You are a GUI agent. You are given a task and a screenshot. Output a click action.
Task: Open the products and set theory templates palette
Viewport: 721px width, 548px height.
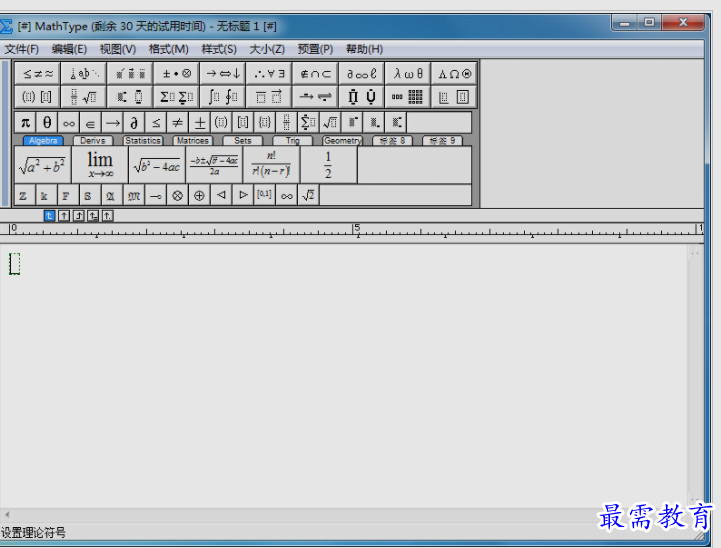coord(361,97)
